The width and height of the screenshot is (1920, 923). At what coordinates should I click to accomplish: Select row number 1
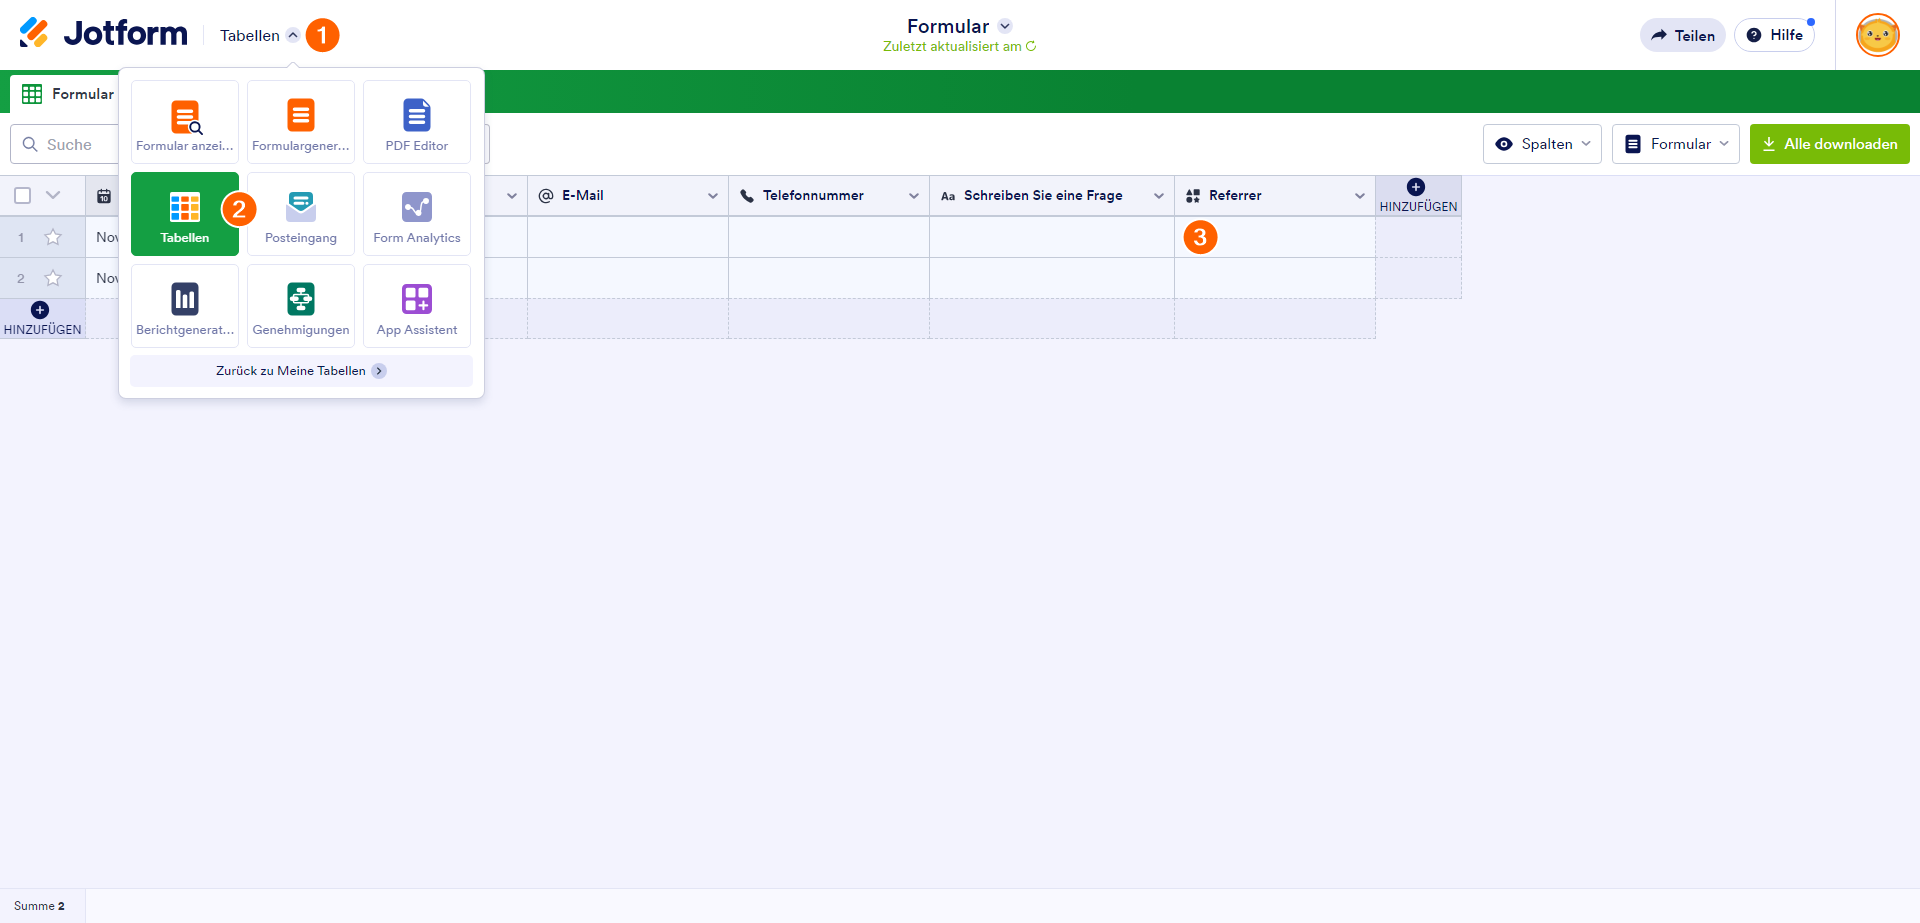[21, 237]
